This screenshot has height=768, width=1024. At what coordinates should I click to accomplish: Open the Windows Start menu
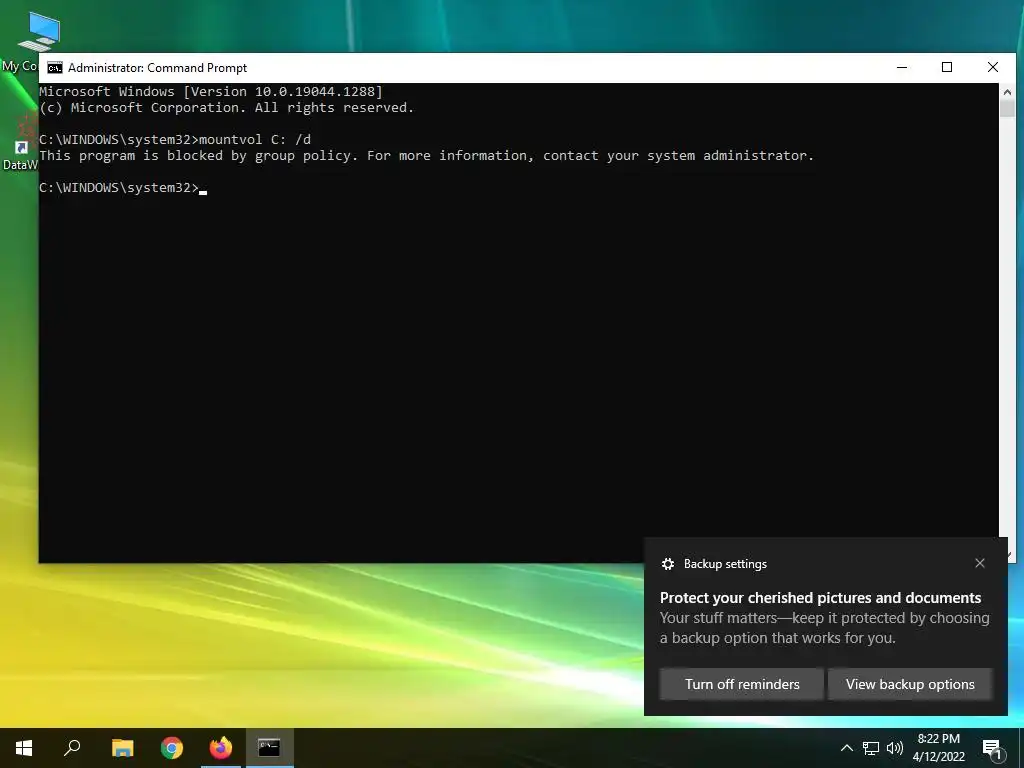coord(24,748)
